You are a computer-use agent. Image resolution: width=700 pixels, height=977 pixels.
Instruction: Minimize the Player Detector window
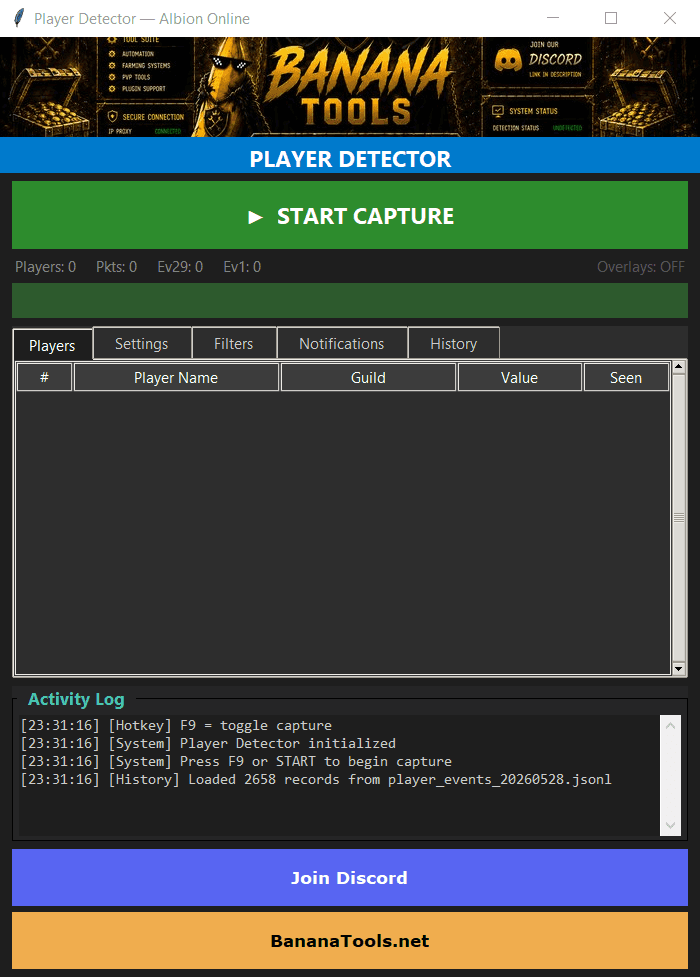552,18
